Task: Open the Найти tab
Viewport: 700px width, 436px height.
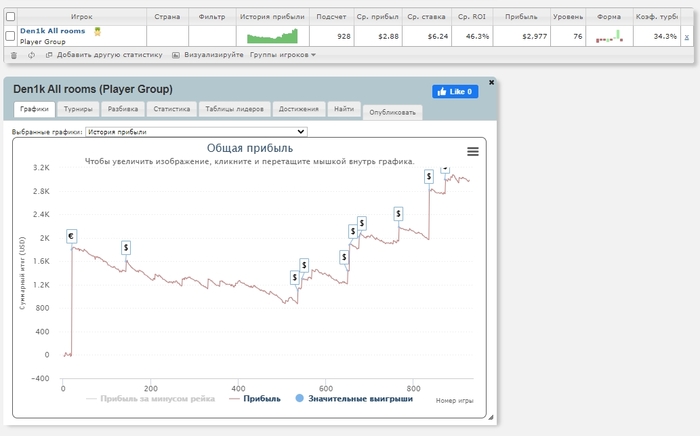Action: click(344, 109)
